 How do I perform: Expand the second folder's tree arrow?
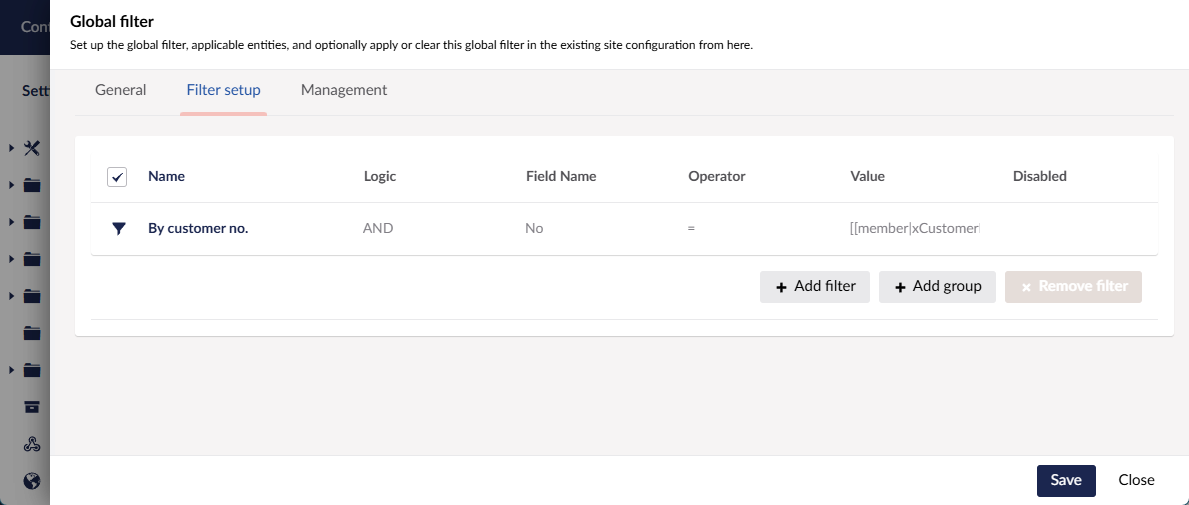[11, 222]
